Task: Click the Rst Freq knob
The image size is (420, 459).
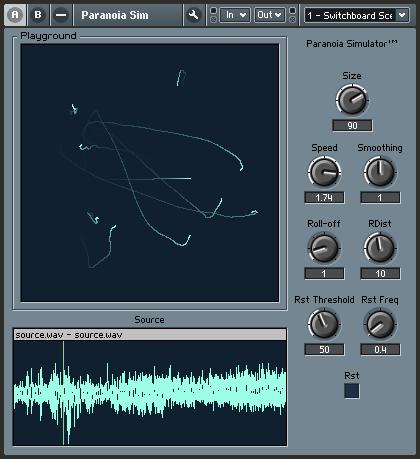Action: click(380, 324)
